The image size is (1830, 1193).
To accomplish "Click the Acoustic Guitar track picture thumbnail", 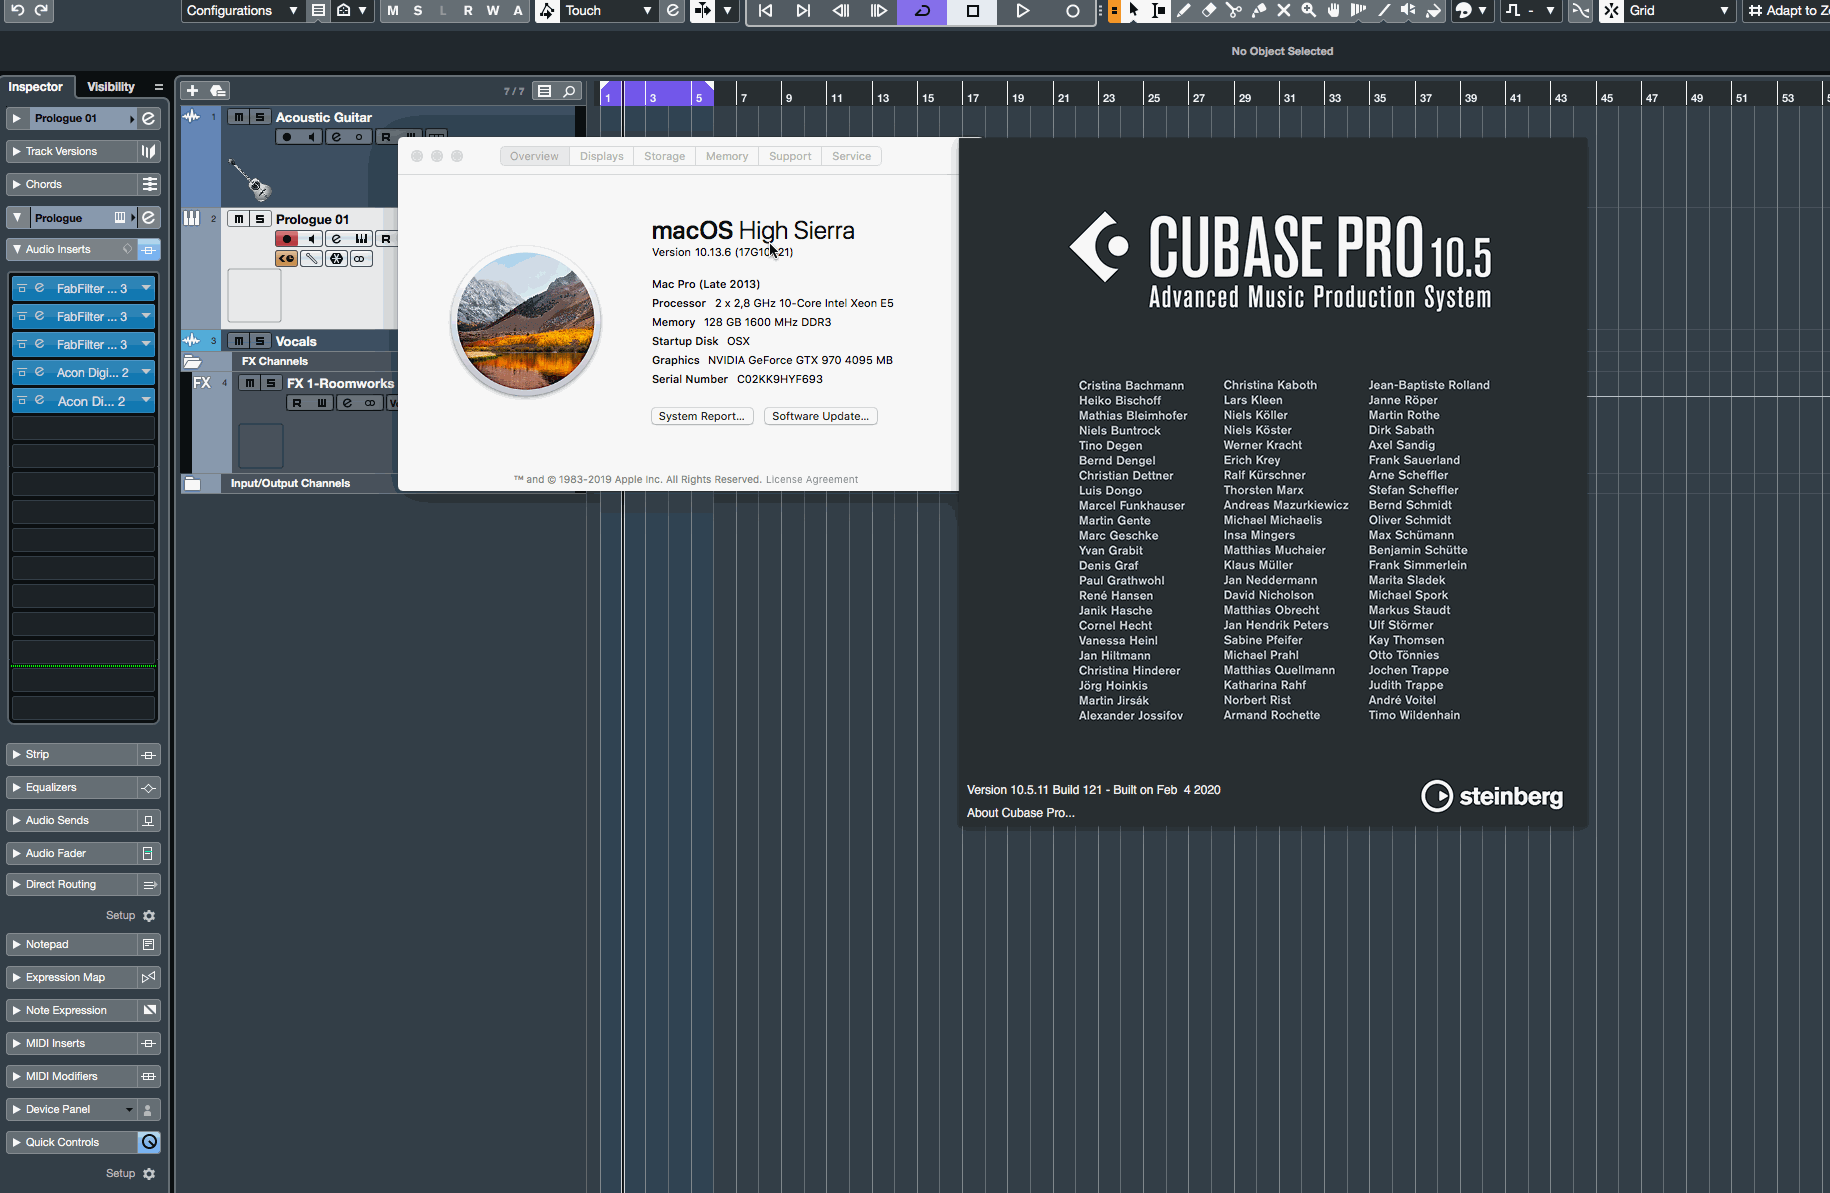I will [x=250, y=180].
